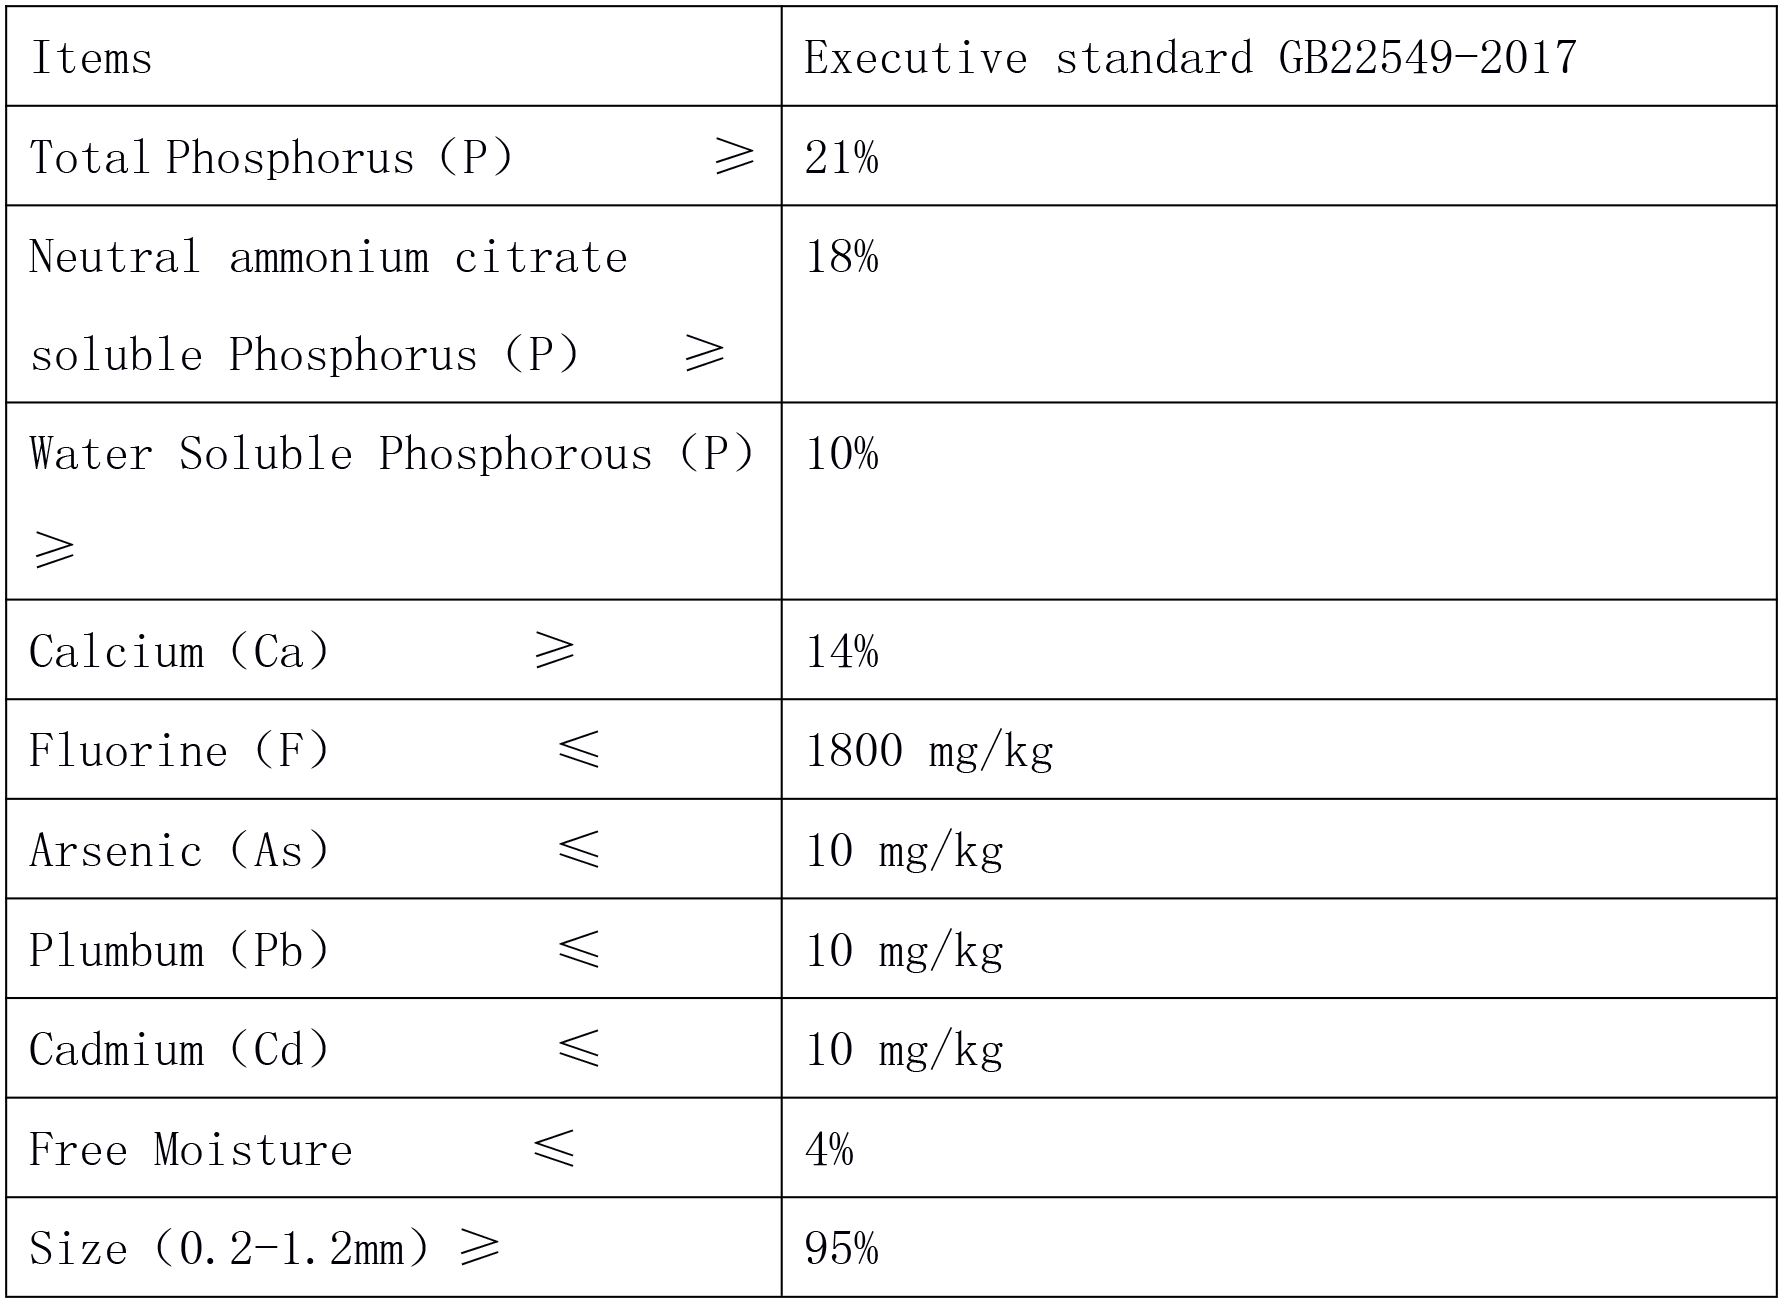
Task: Select the 95% value cell
Action: (x=842, y=1249)
